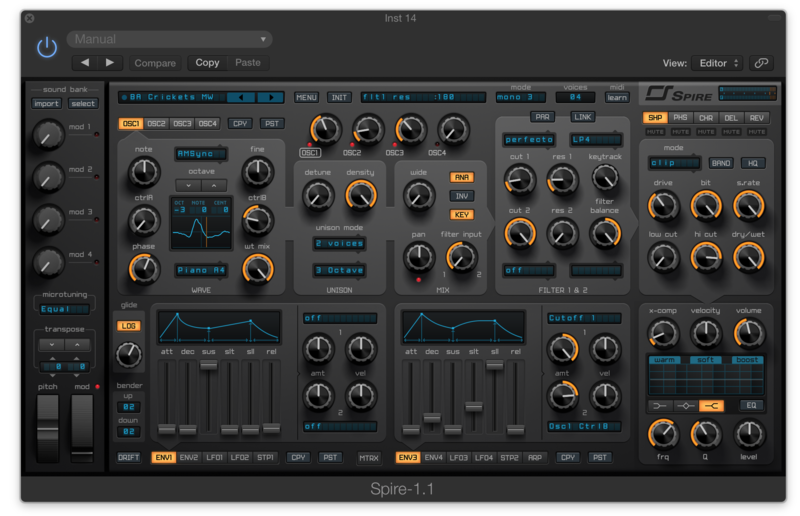Lower oscillator octave with down chevron

tap(188, 185)
